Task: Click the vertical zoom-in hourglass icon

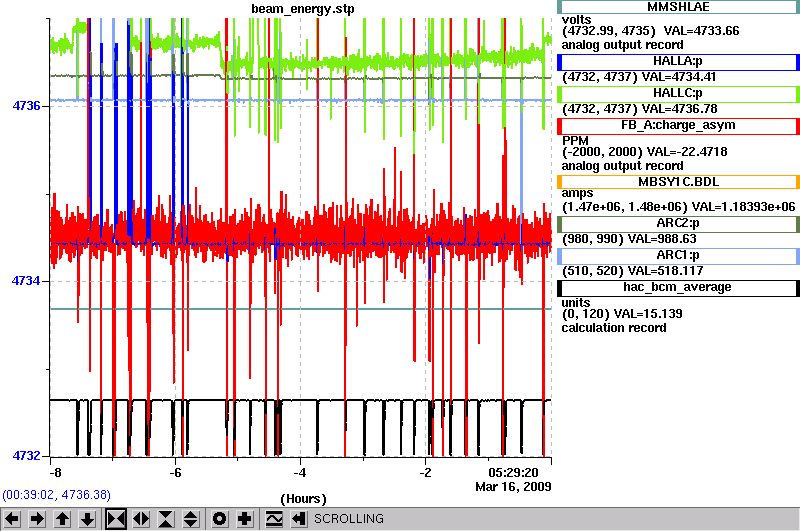Action: point(166,519)
